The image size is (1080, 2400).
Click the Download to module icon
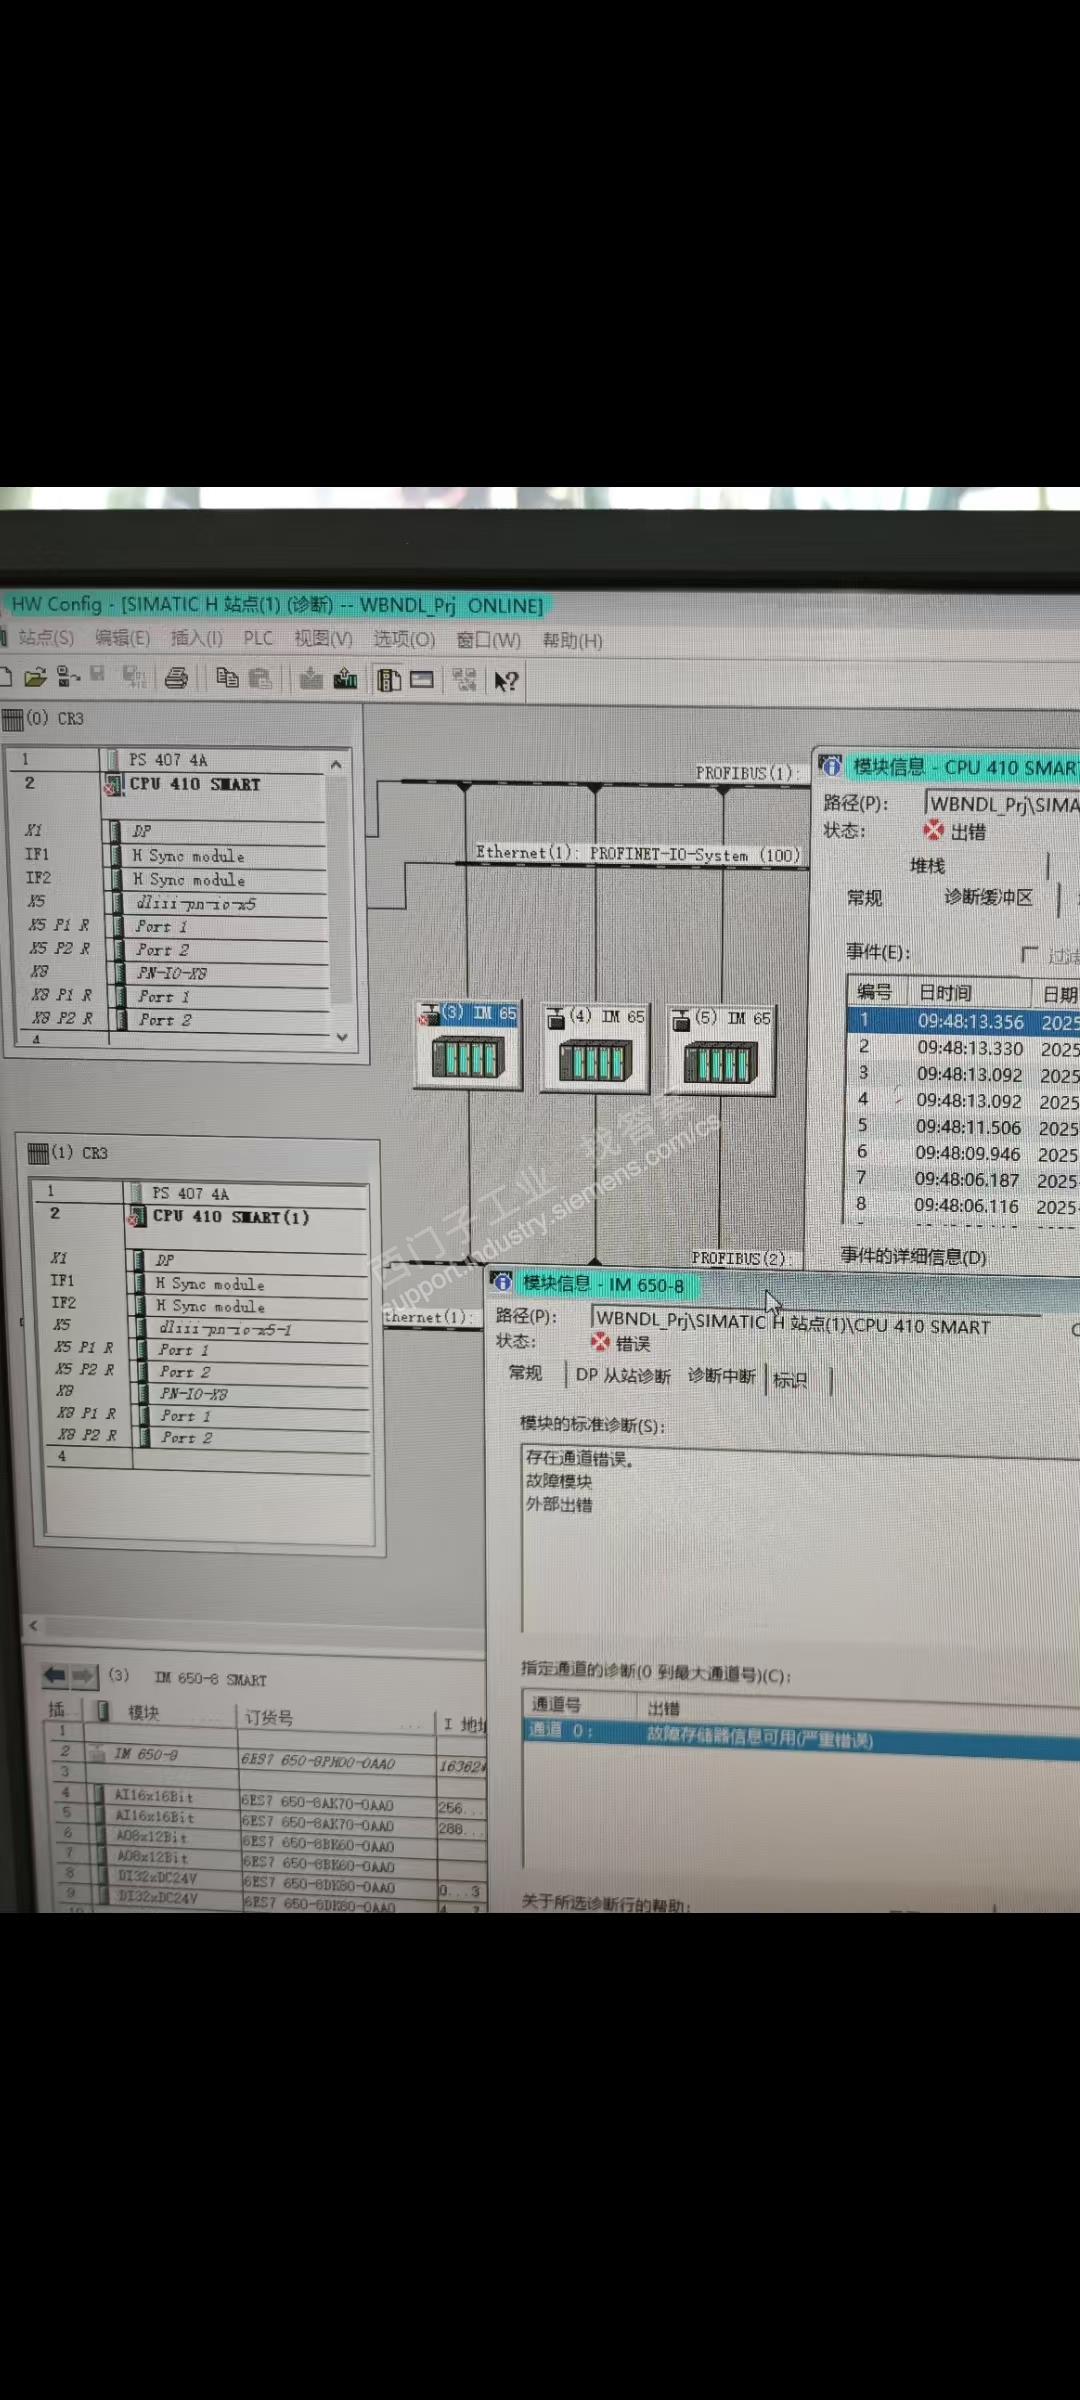tap(312, 679)
